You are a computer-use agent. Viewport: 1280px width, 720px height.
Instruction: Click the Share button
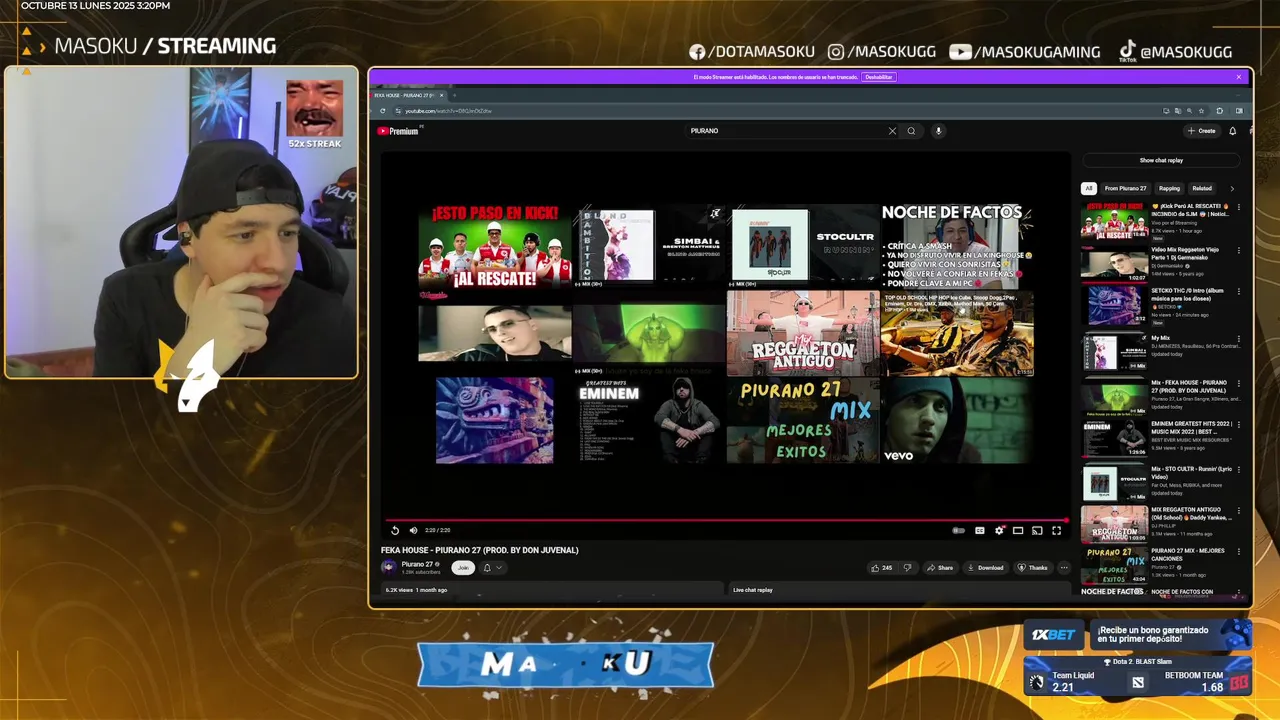click(939, 568)
